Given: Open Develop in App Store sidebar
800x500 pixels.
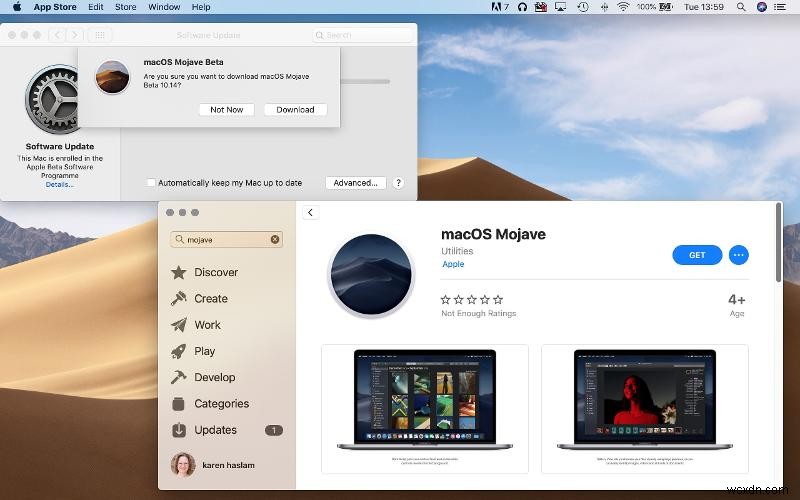Looking at the screenshot, I should (x=204, y=377).
